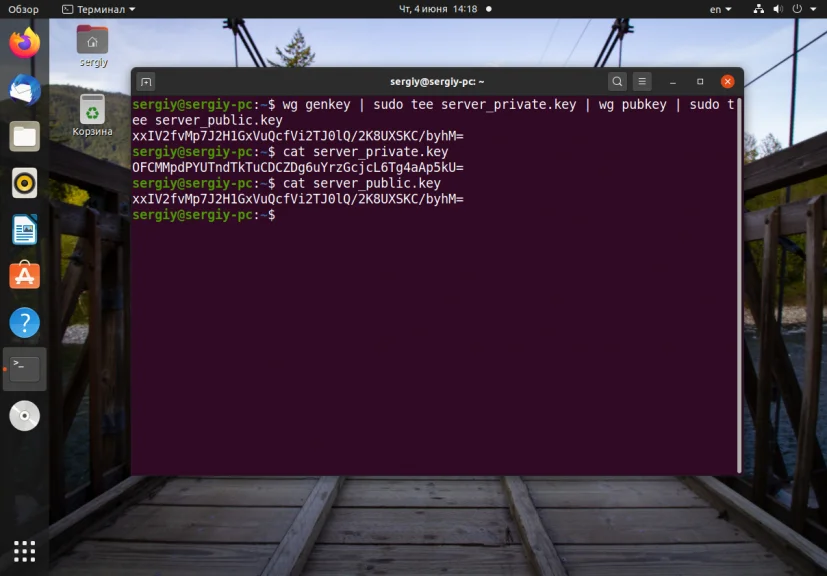Click the 'cat server_private.key' command line
Image resolution: width=827 pixels, height=576 pixels.
[x=290, y=152]
